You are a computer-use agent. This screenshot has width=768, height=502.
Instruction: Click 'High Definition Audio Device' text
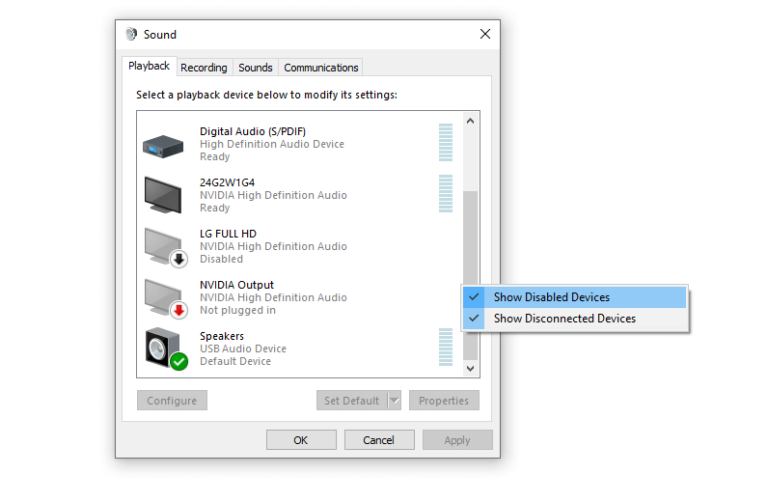(x=272, y=144)
